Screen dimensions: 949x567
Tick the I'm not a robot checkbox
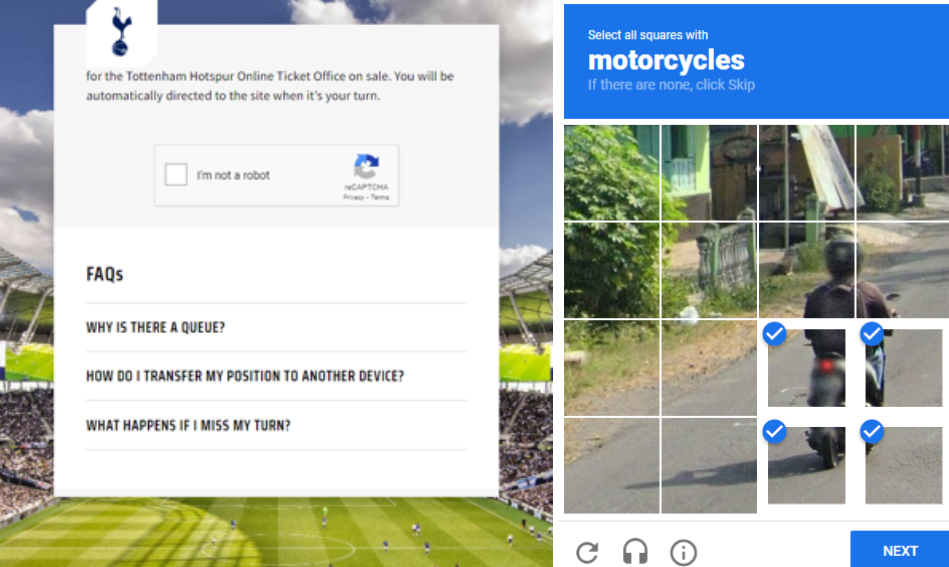pos(176,175)
